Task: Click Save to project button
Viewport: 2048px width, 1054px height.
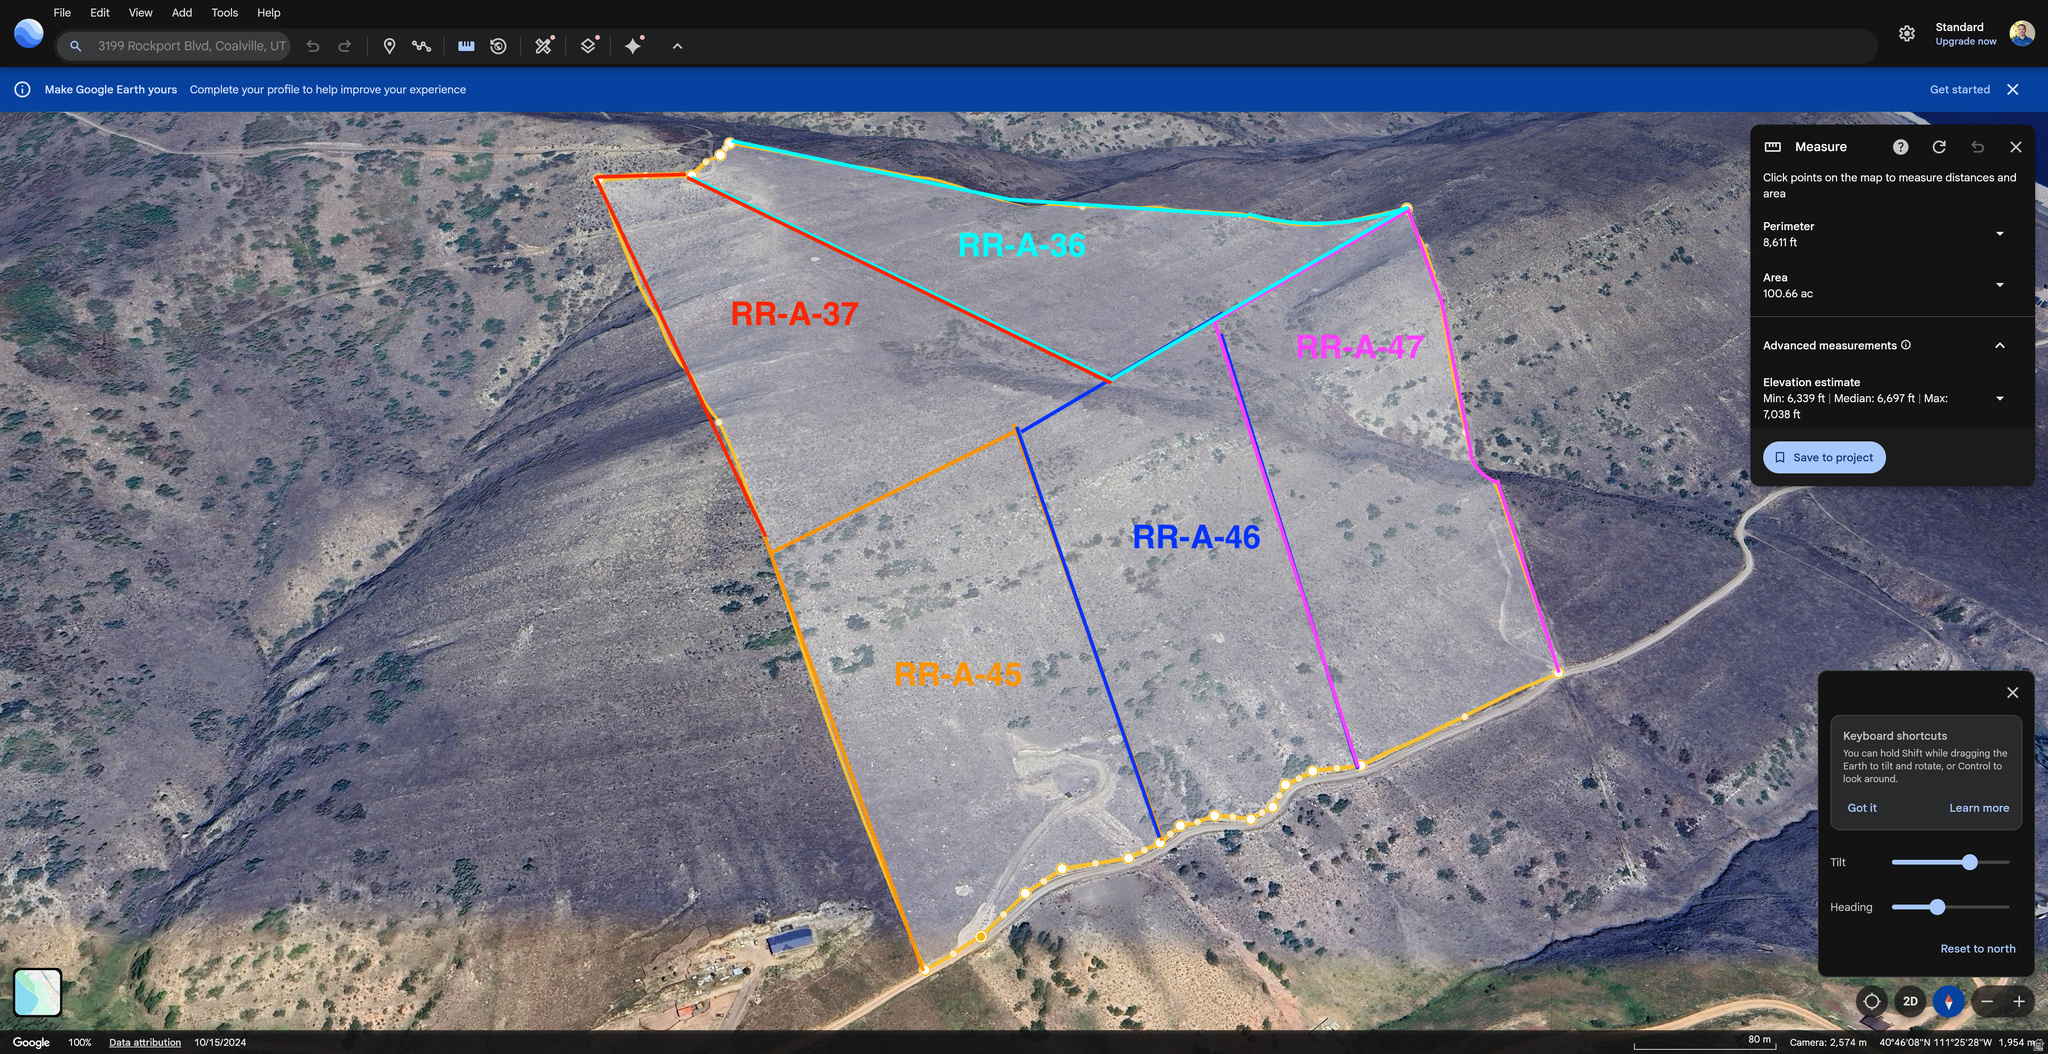Action: pos(1824,457)
